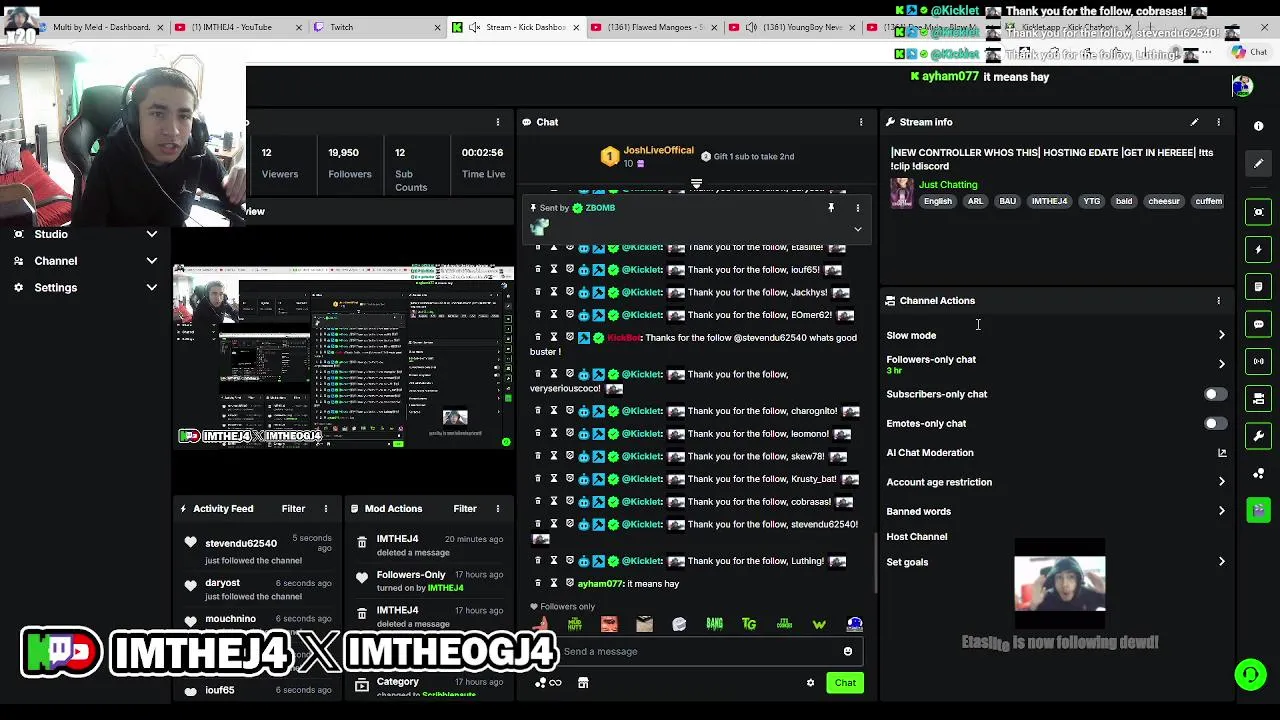
Task: Open the emoji picker in message box
Action: click(847, 651)
